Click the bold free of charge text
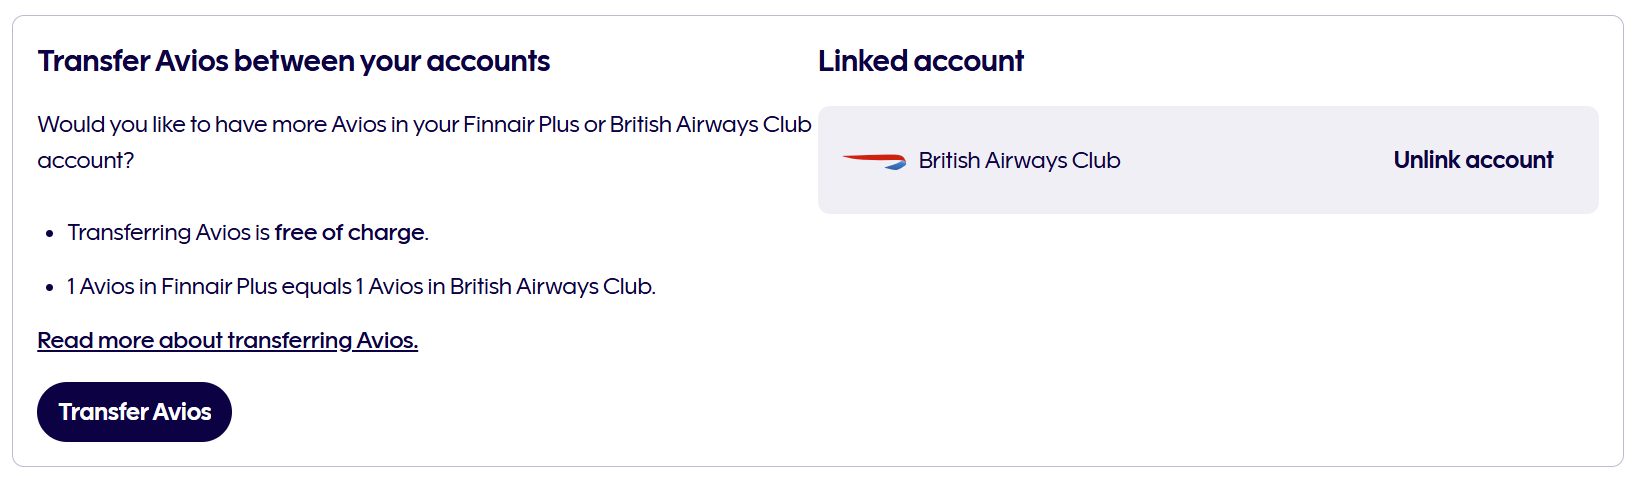The image size is (1651, 498). 349,232
